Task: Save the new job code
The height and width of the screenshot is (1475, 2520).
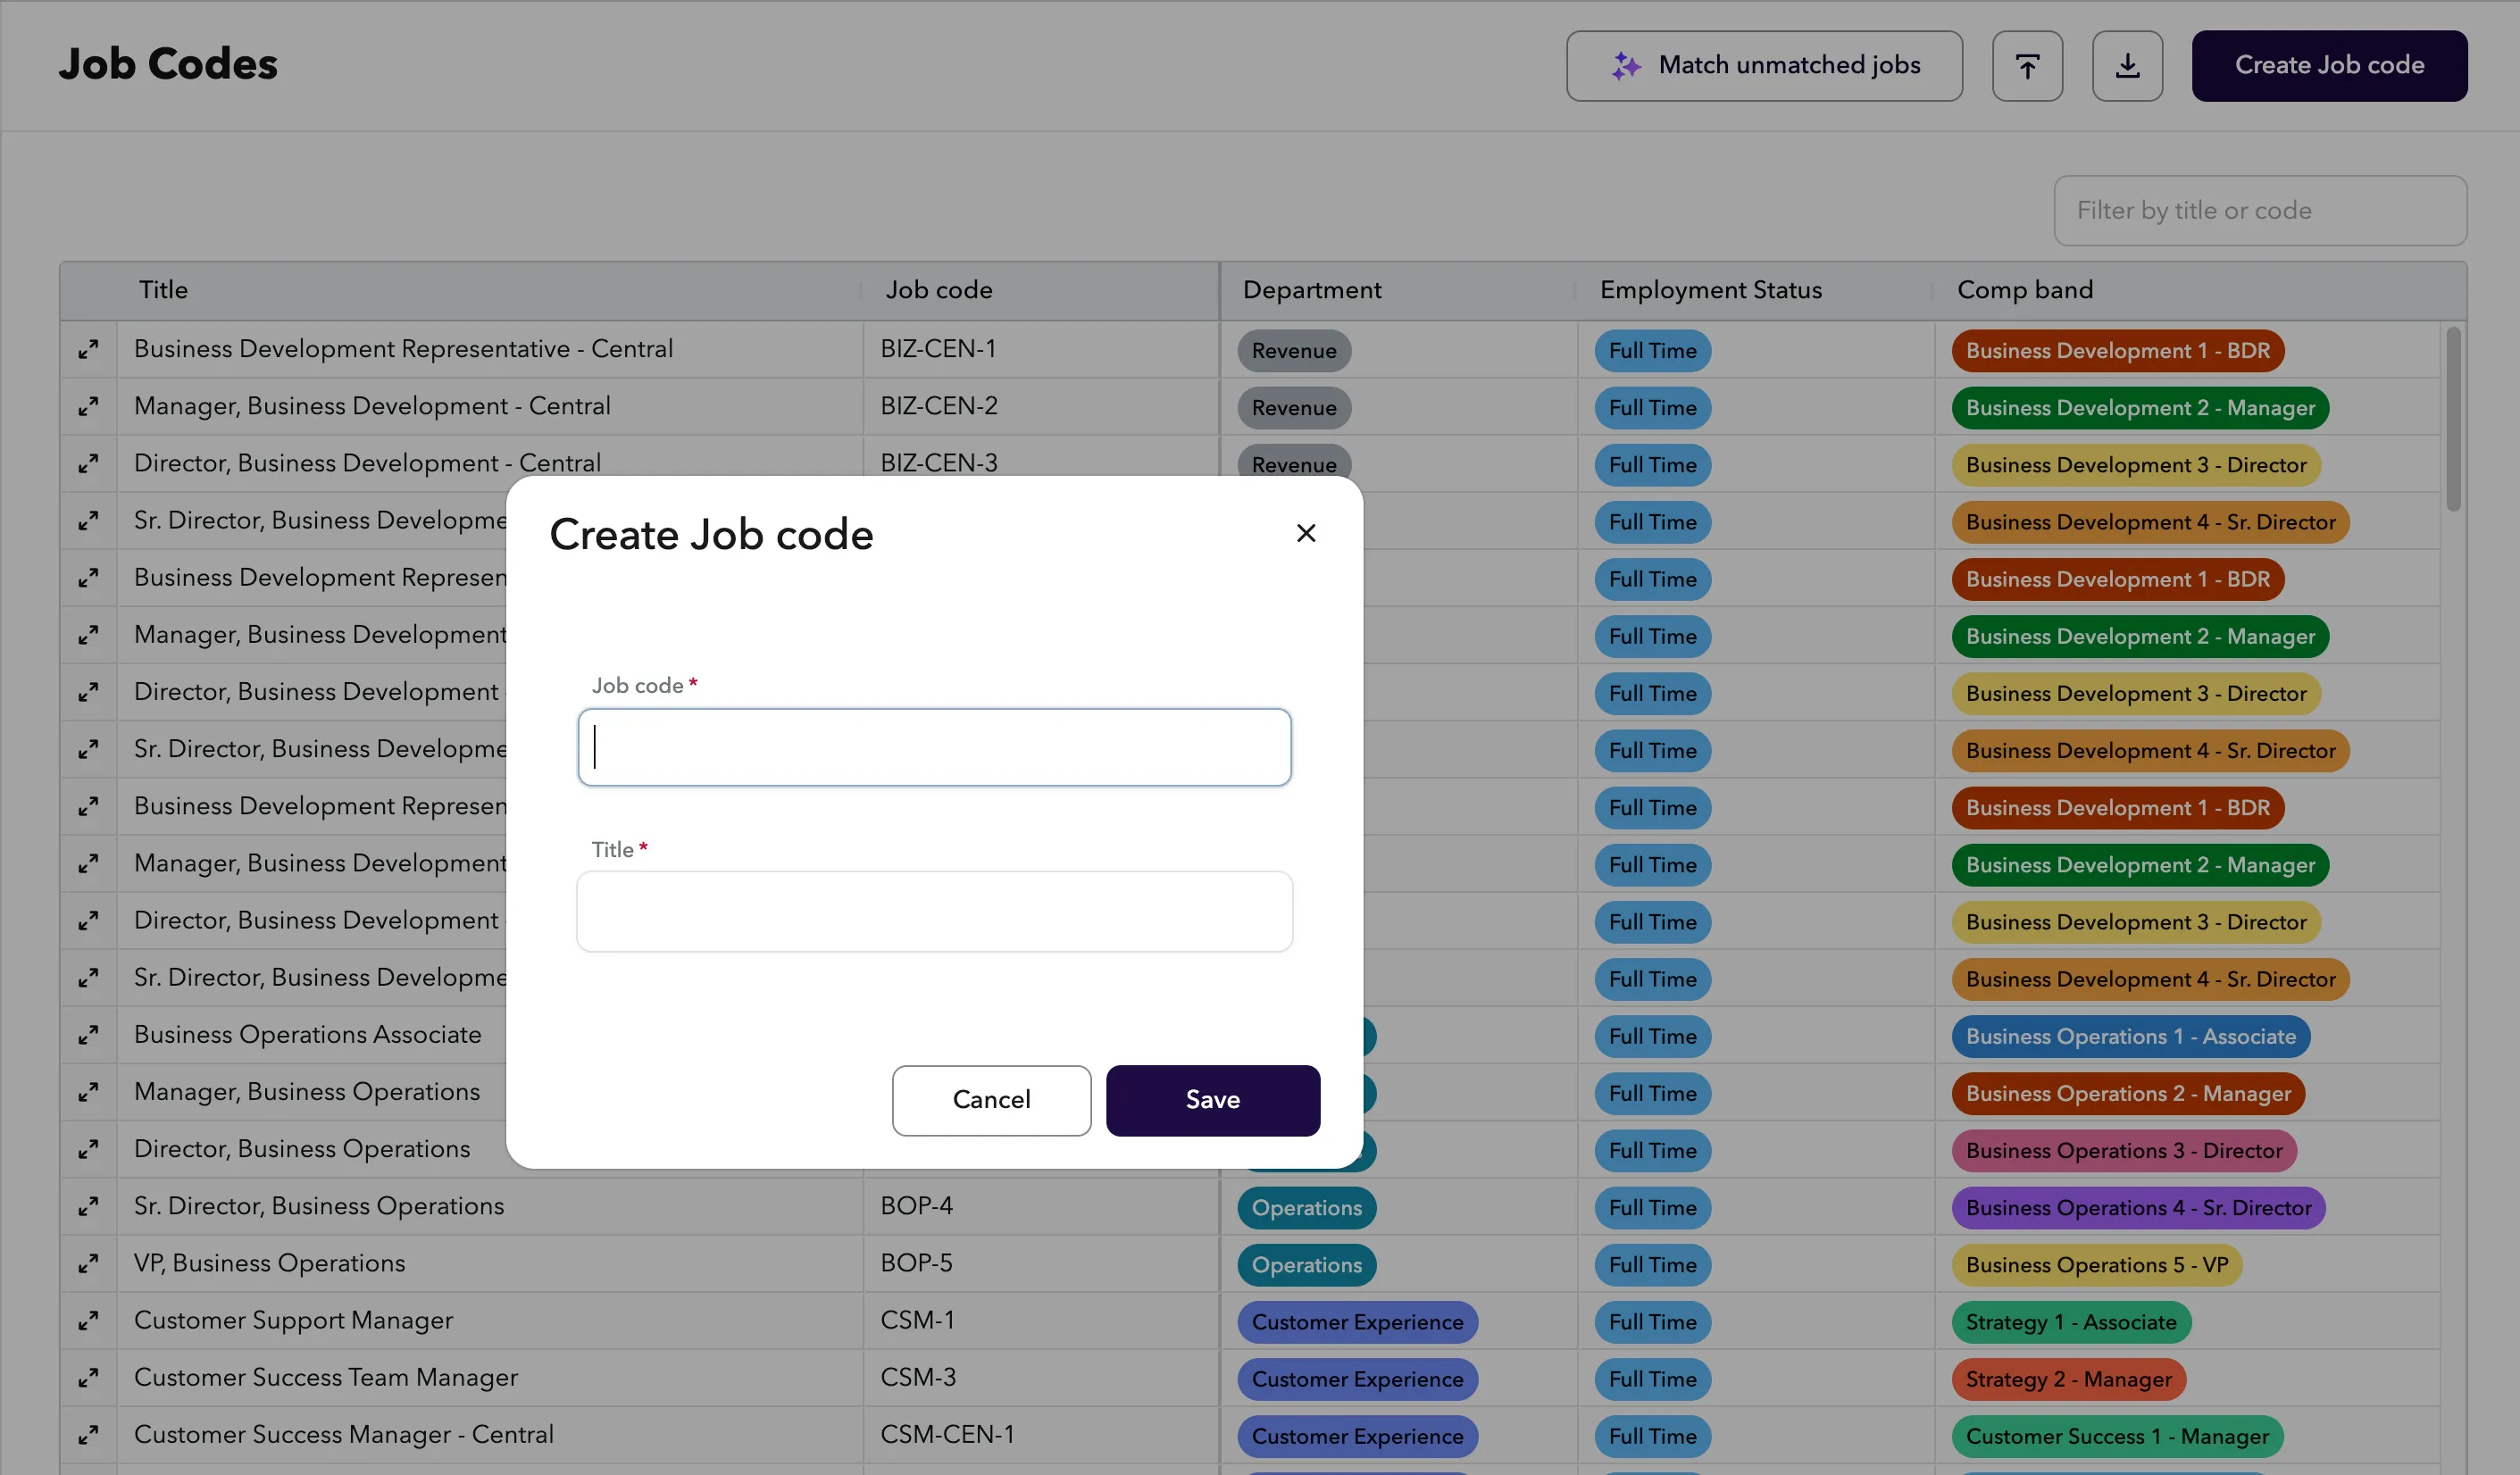Action: tap(1212, 1099)
